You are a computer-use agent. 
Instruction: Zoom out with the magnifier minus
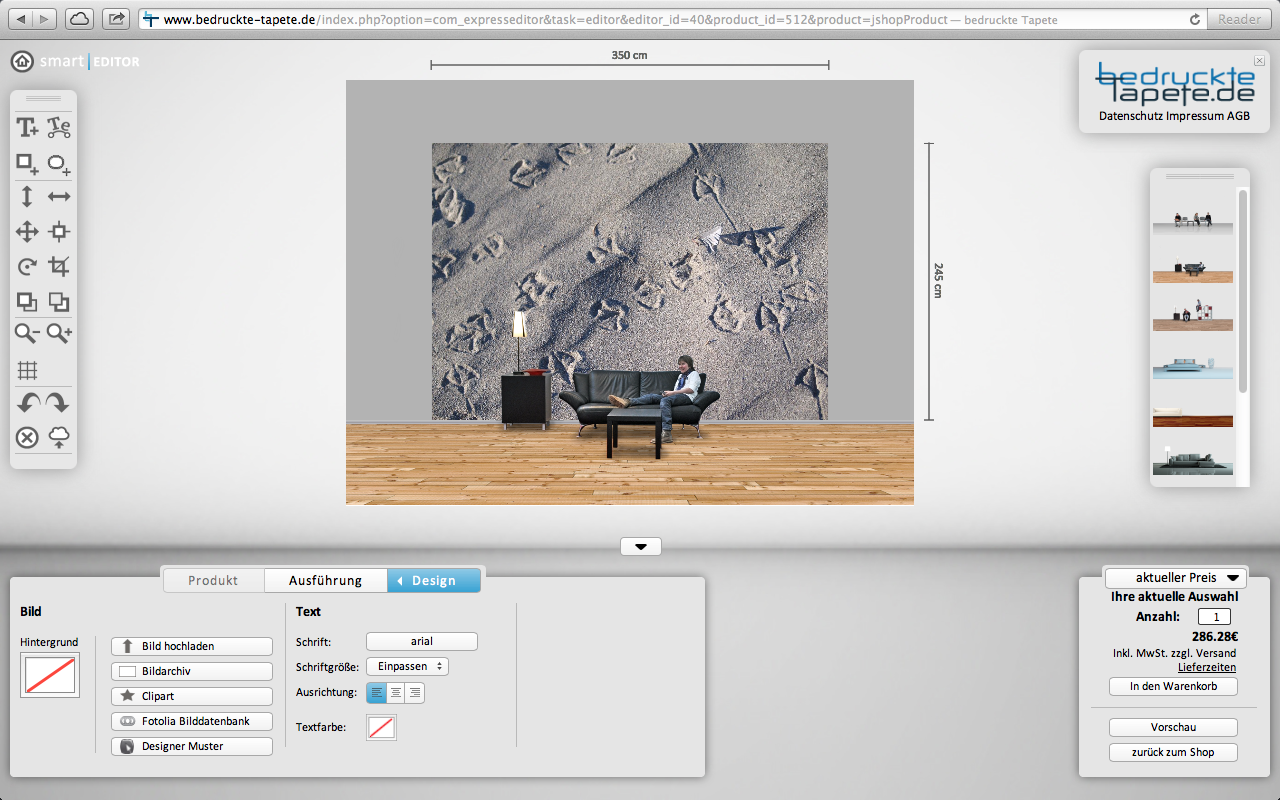(27, 334)
